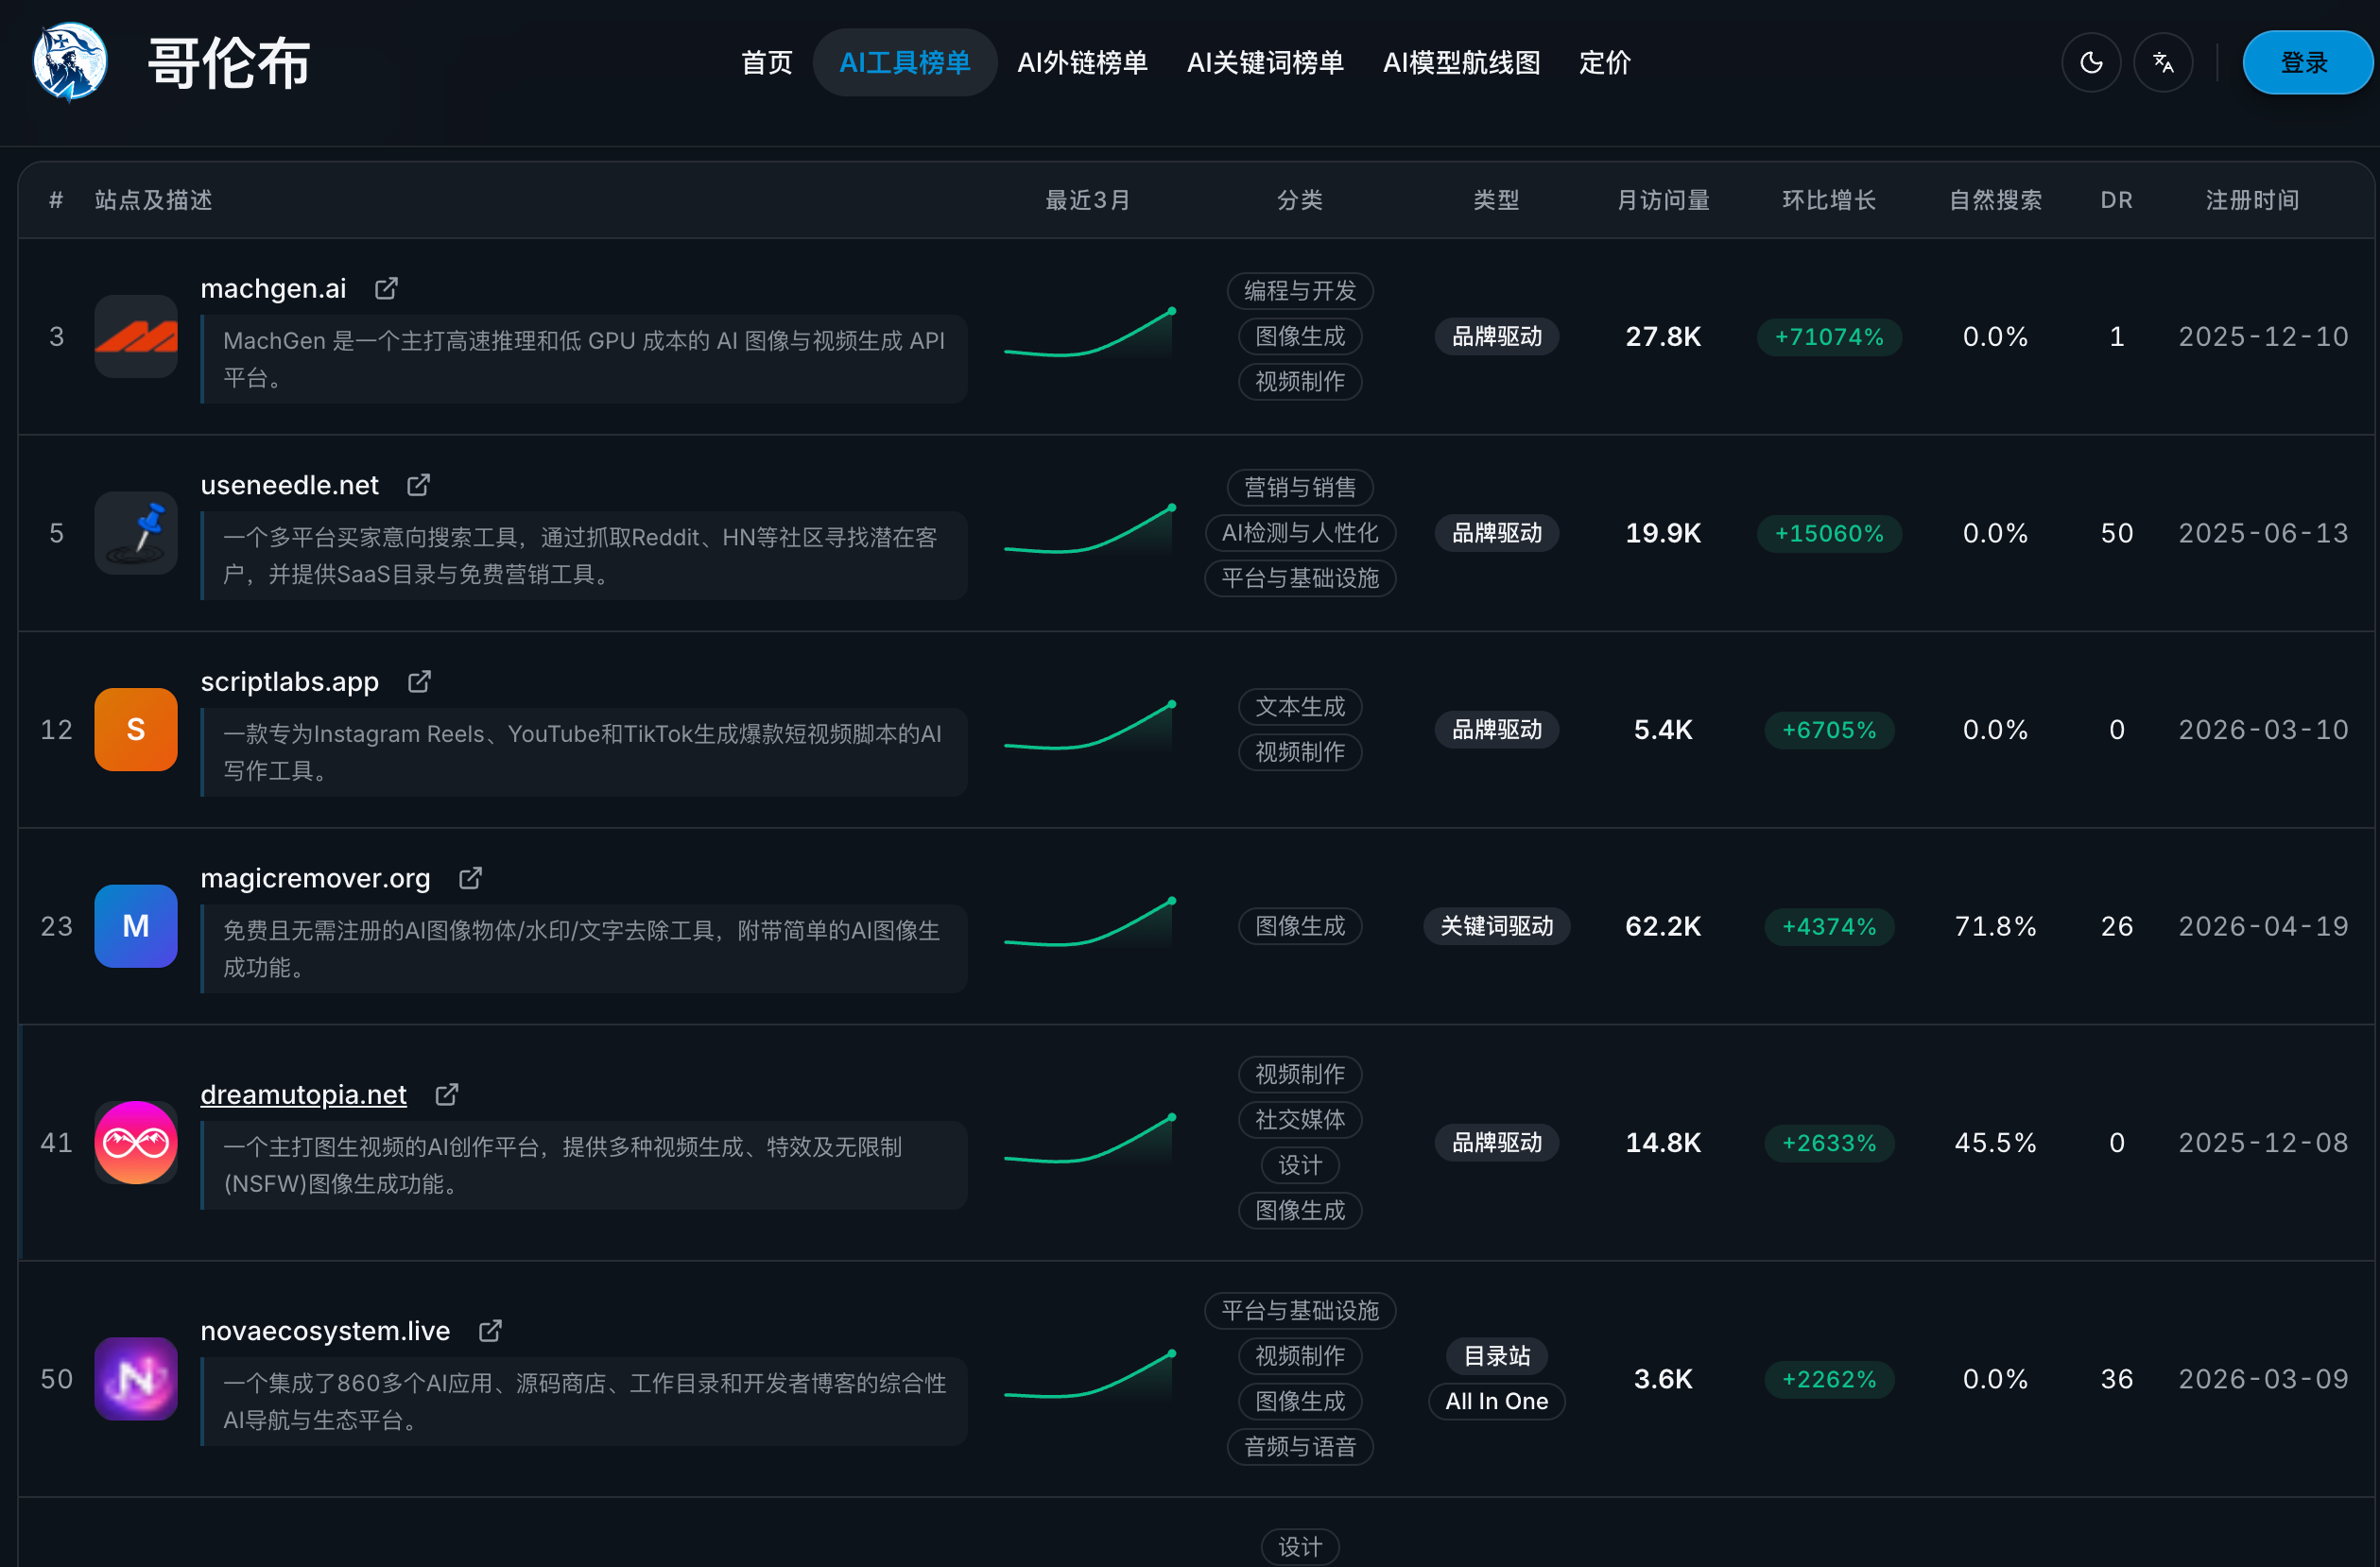Screen dimensions: 2380x1567
Task: Click the 品牌驱动 badge on machgen.ai row
Action: coord(1497,337)
